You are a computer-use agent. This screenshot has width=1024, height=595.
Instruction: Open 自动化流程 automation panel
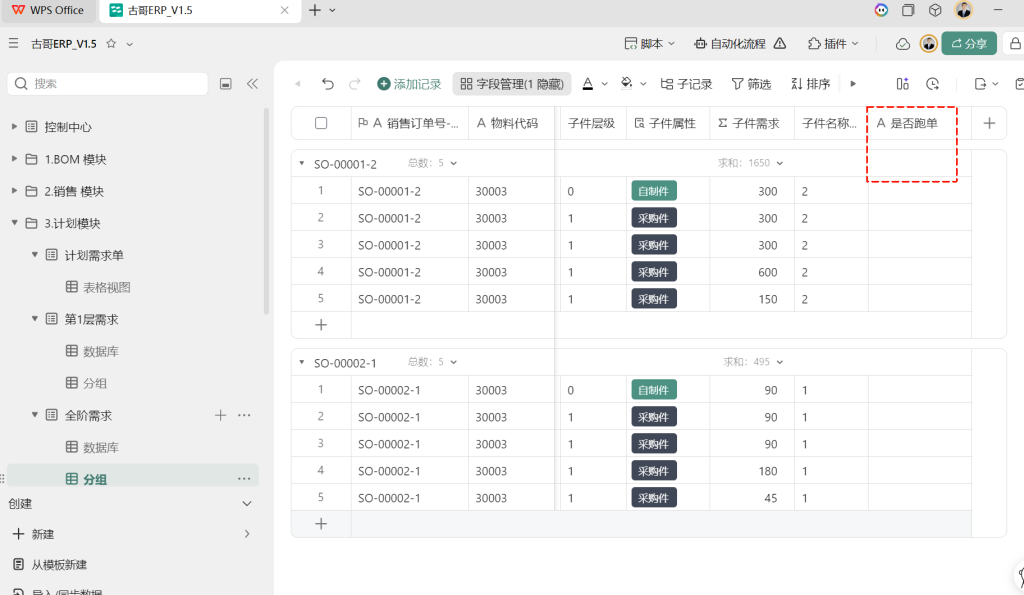pos(729,44)
